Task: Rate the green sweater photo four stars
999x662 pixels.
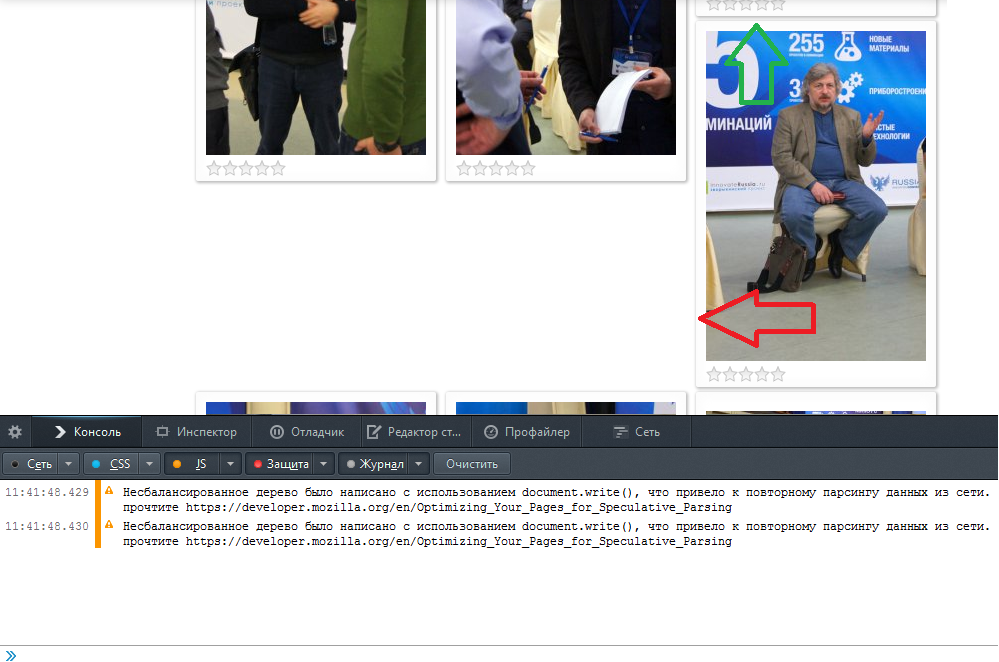Action: point(262,169)
